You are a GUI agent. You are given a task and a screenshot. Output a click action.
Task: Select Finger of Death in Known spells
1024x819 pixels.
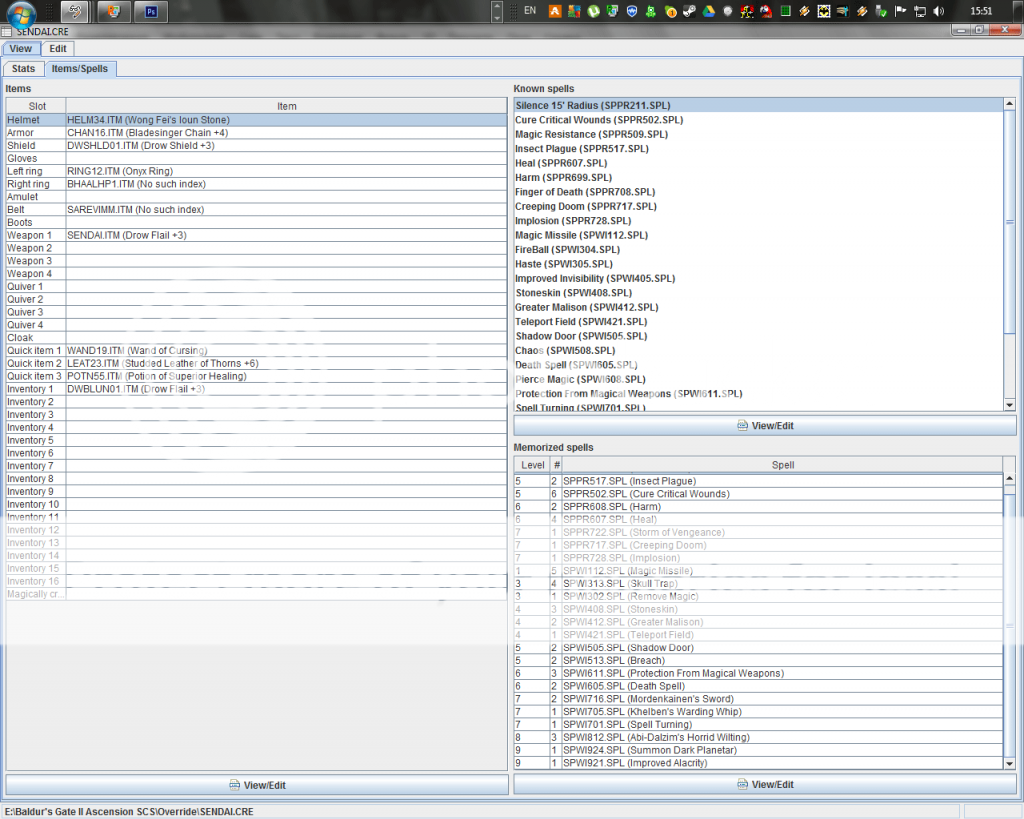pyautogui.click(x=585, y=192)
